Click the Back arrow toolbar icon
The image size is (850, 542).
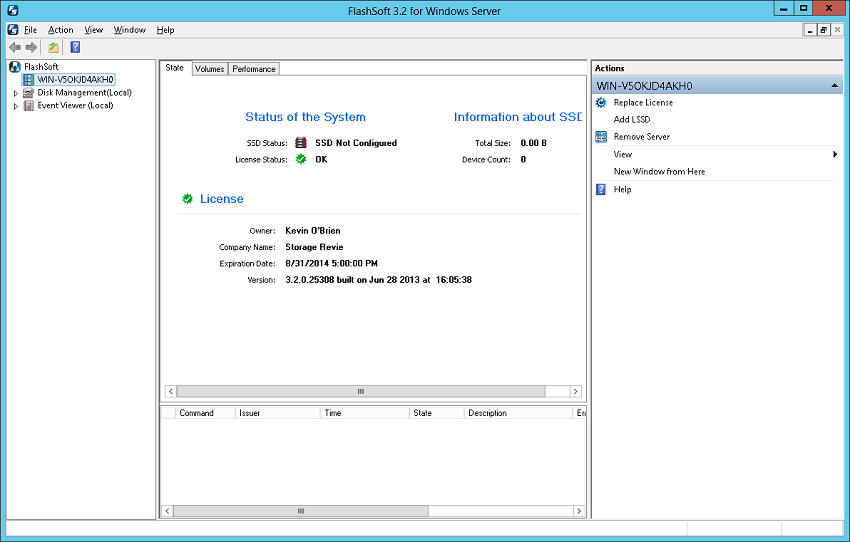[15, 47]
